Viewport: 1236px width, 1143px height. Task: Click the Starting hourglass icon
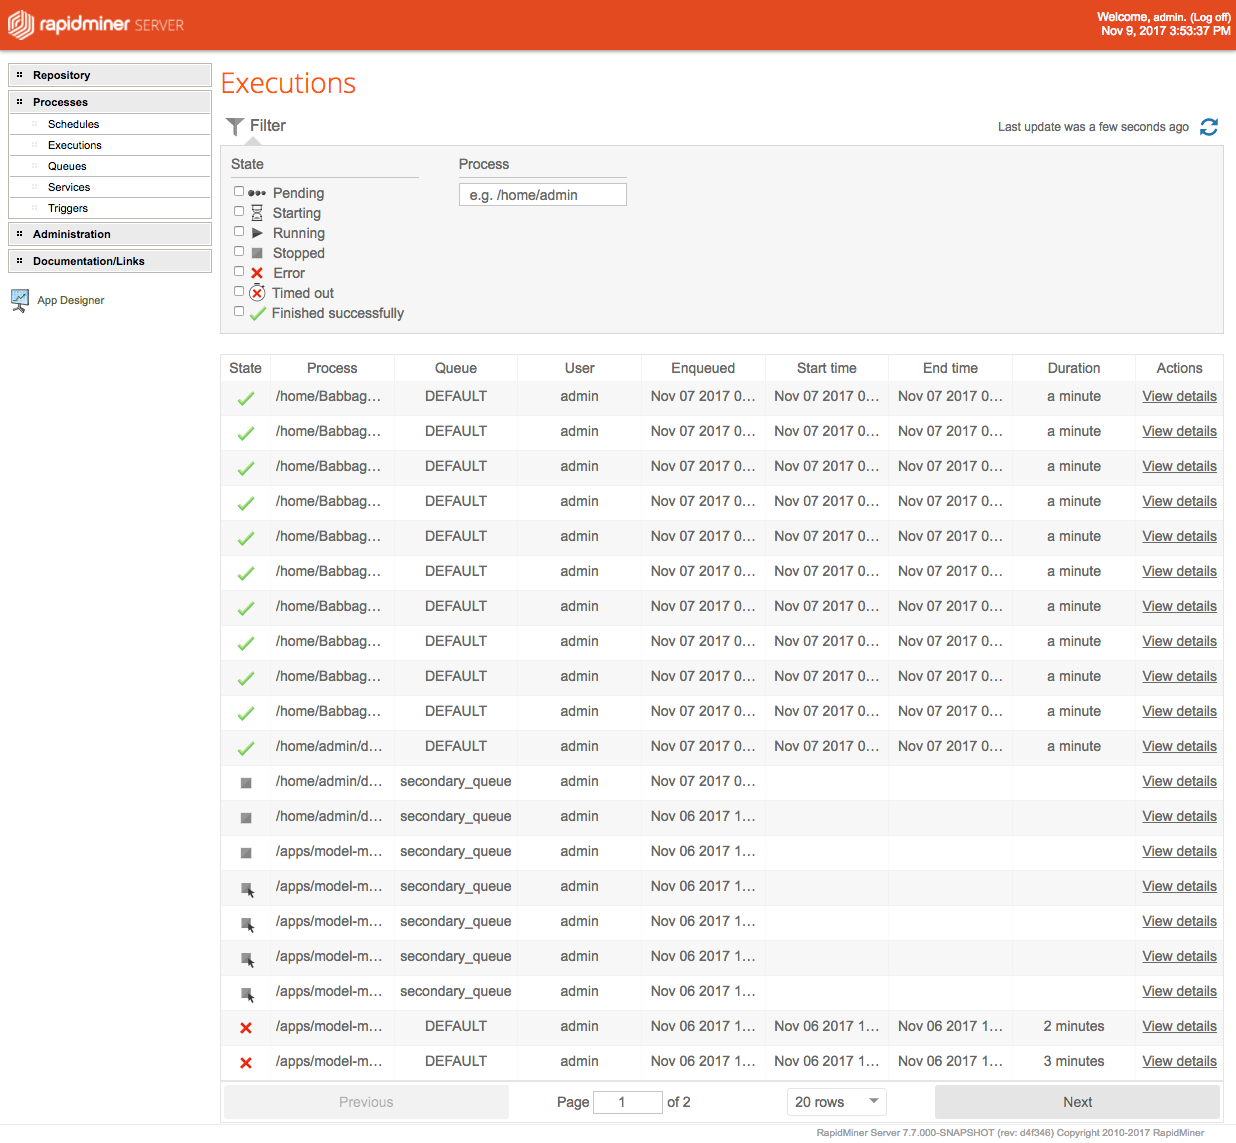(x=257, y=213)
